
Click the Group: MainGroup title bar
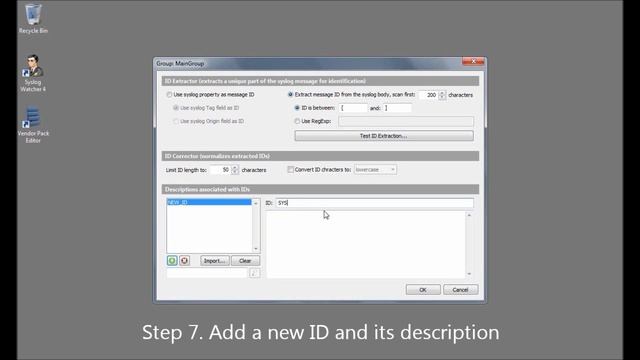[308, 63]
